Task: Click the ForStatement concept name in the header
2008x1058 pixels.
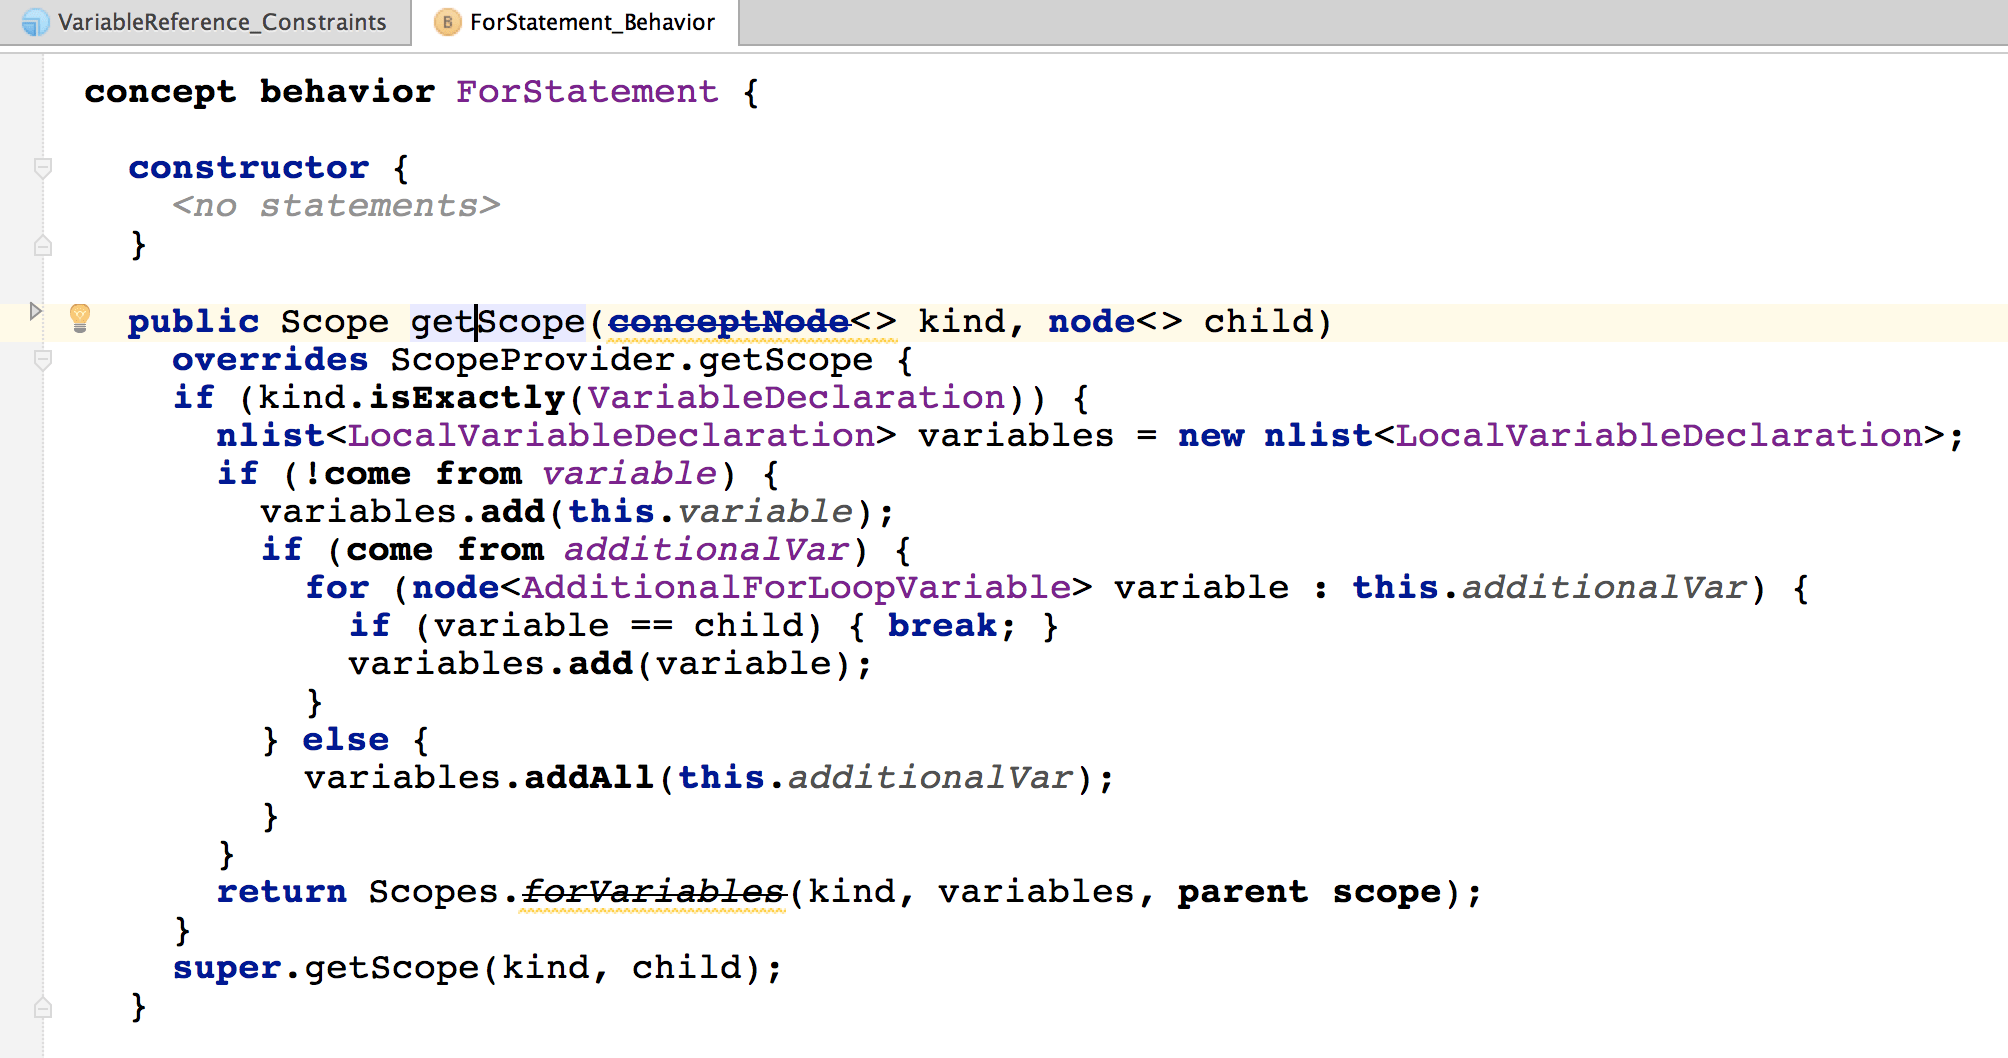Action: (x=587, y=92)
